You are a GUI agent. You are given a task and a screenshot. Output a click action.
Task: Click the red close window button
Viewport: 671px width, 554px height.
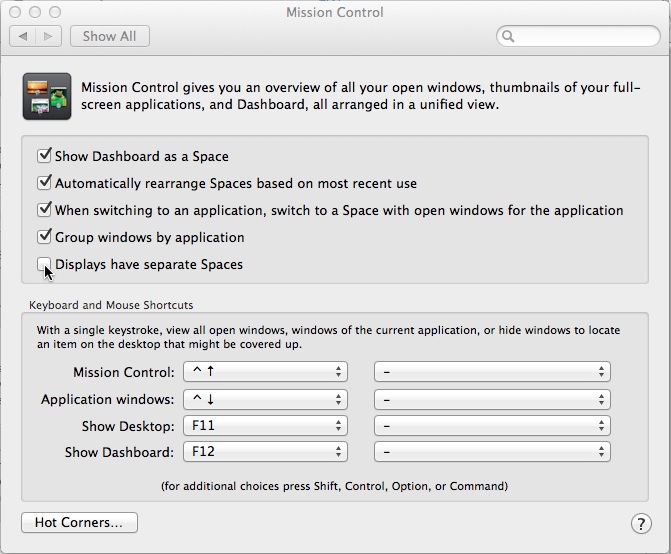[x=15, y=12]
